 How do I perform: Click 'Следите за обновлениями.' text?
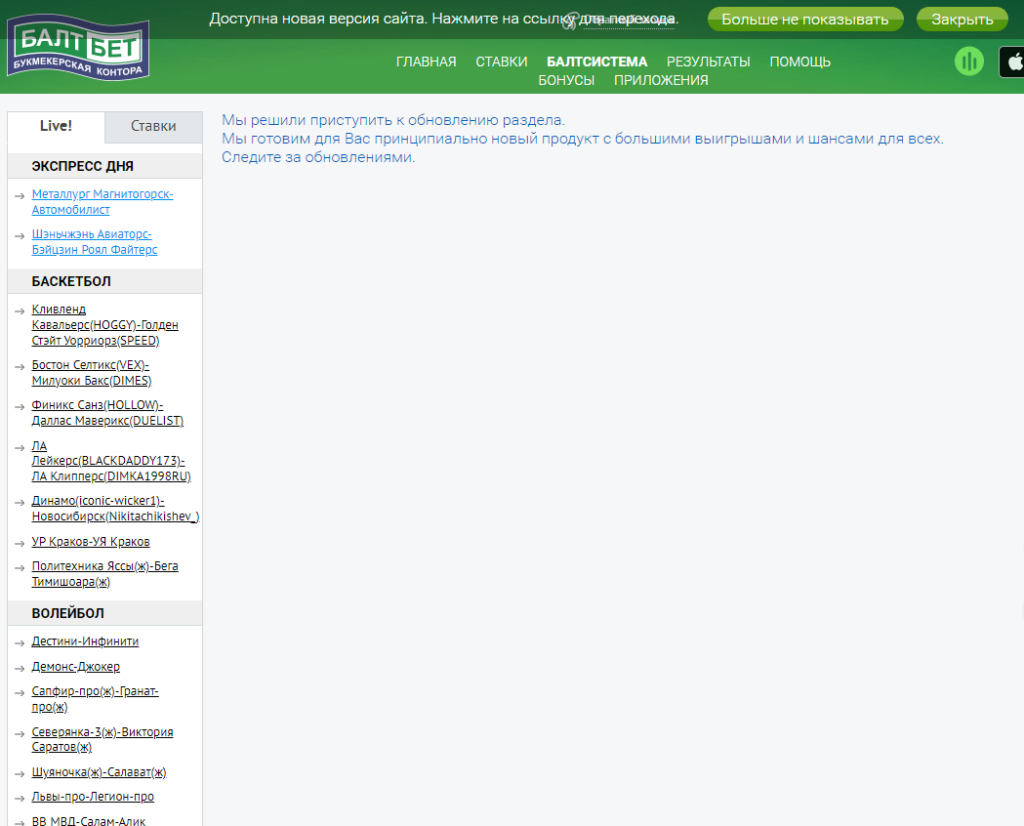[x=318, y=157]
